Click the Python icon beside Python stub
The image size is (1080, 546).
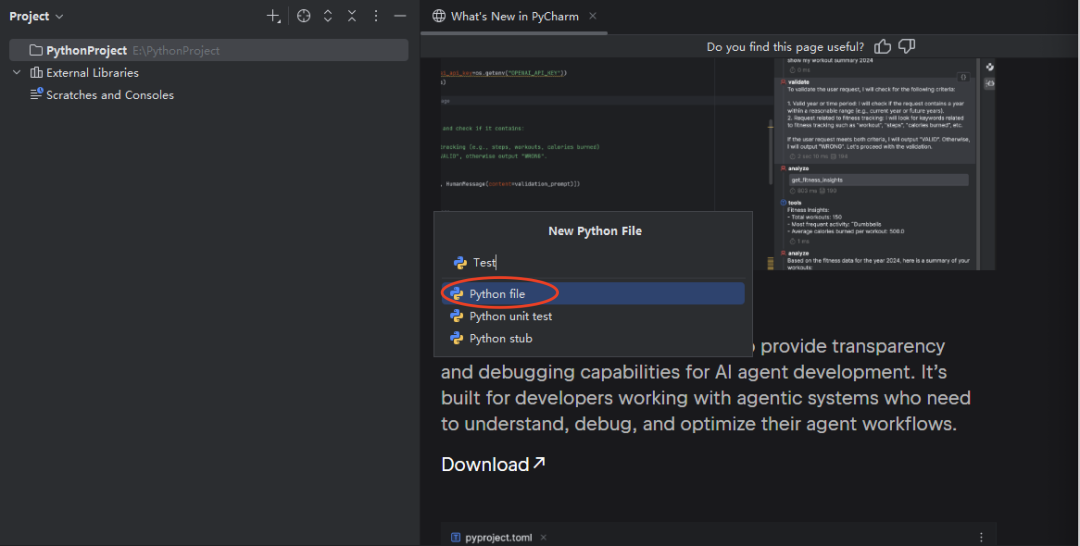click(x=457, y=338)
